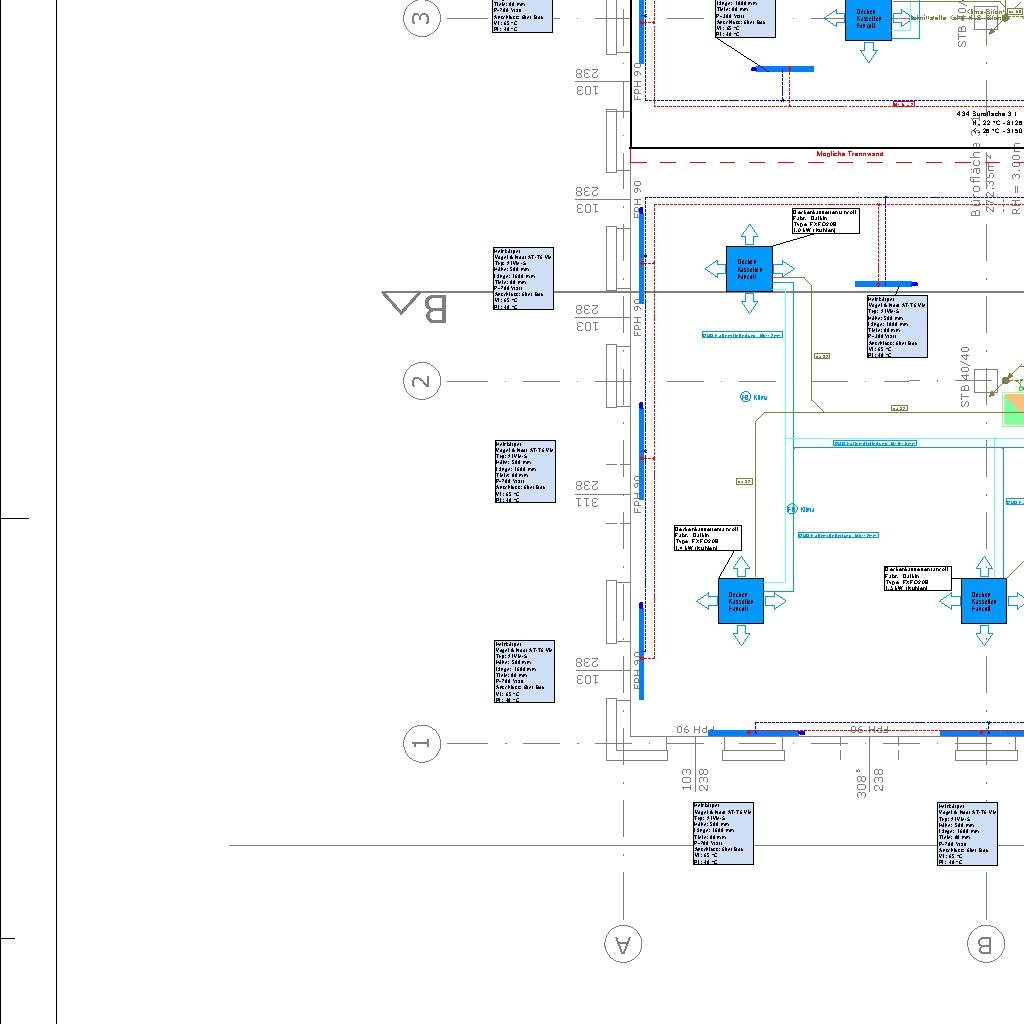The height and width of the screenshot is (1024, 1024).
Task: Click Daikin callout of bottom-left fancoil
Action: point(707,538)
